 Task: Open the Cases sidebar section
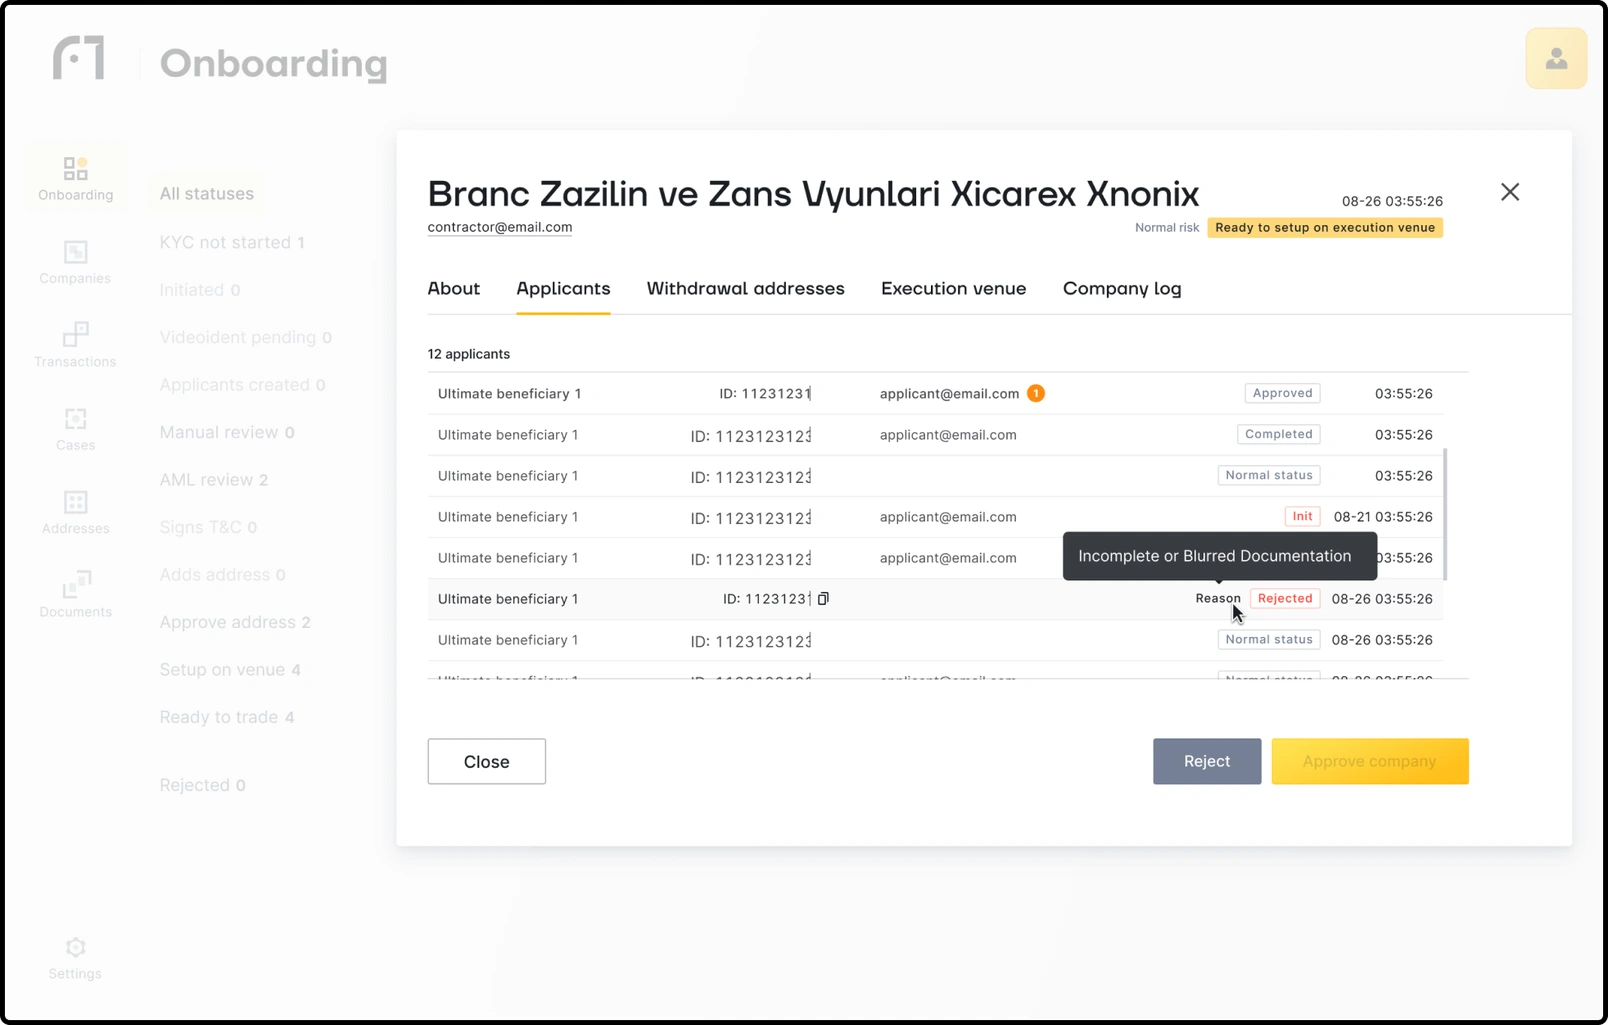[x=76, y=429]
